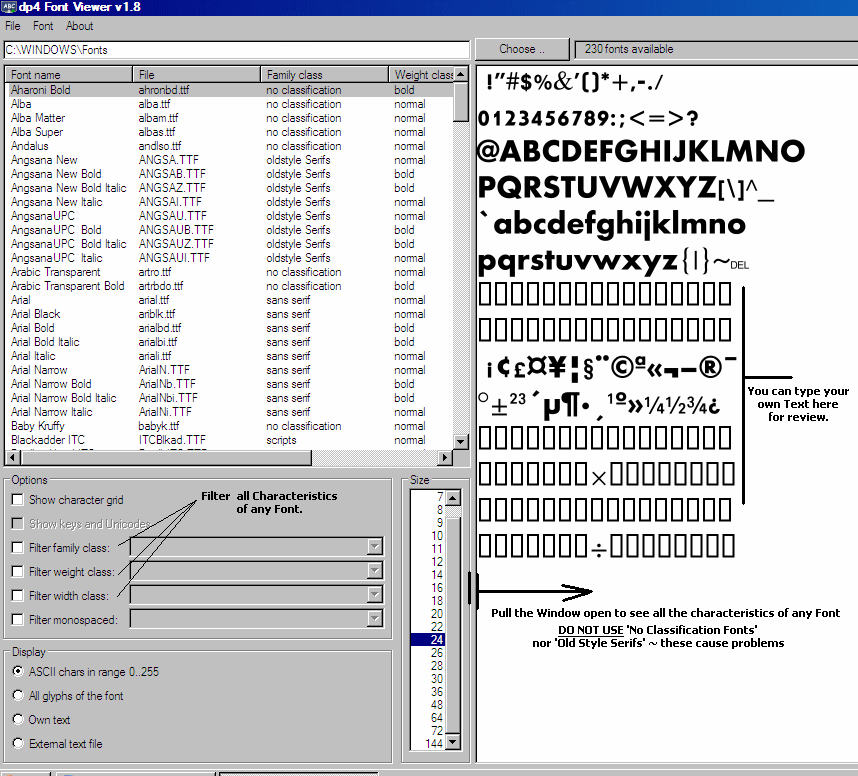Toggle Show character grid checkbox

point(18,500)
